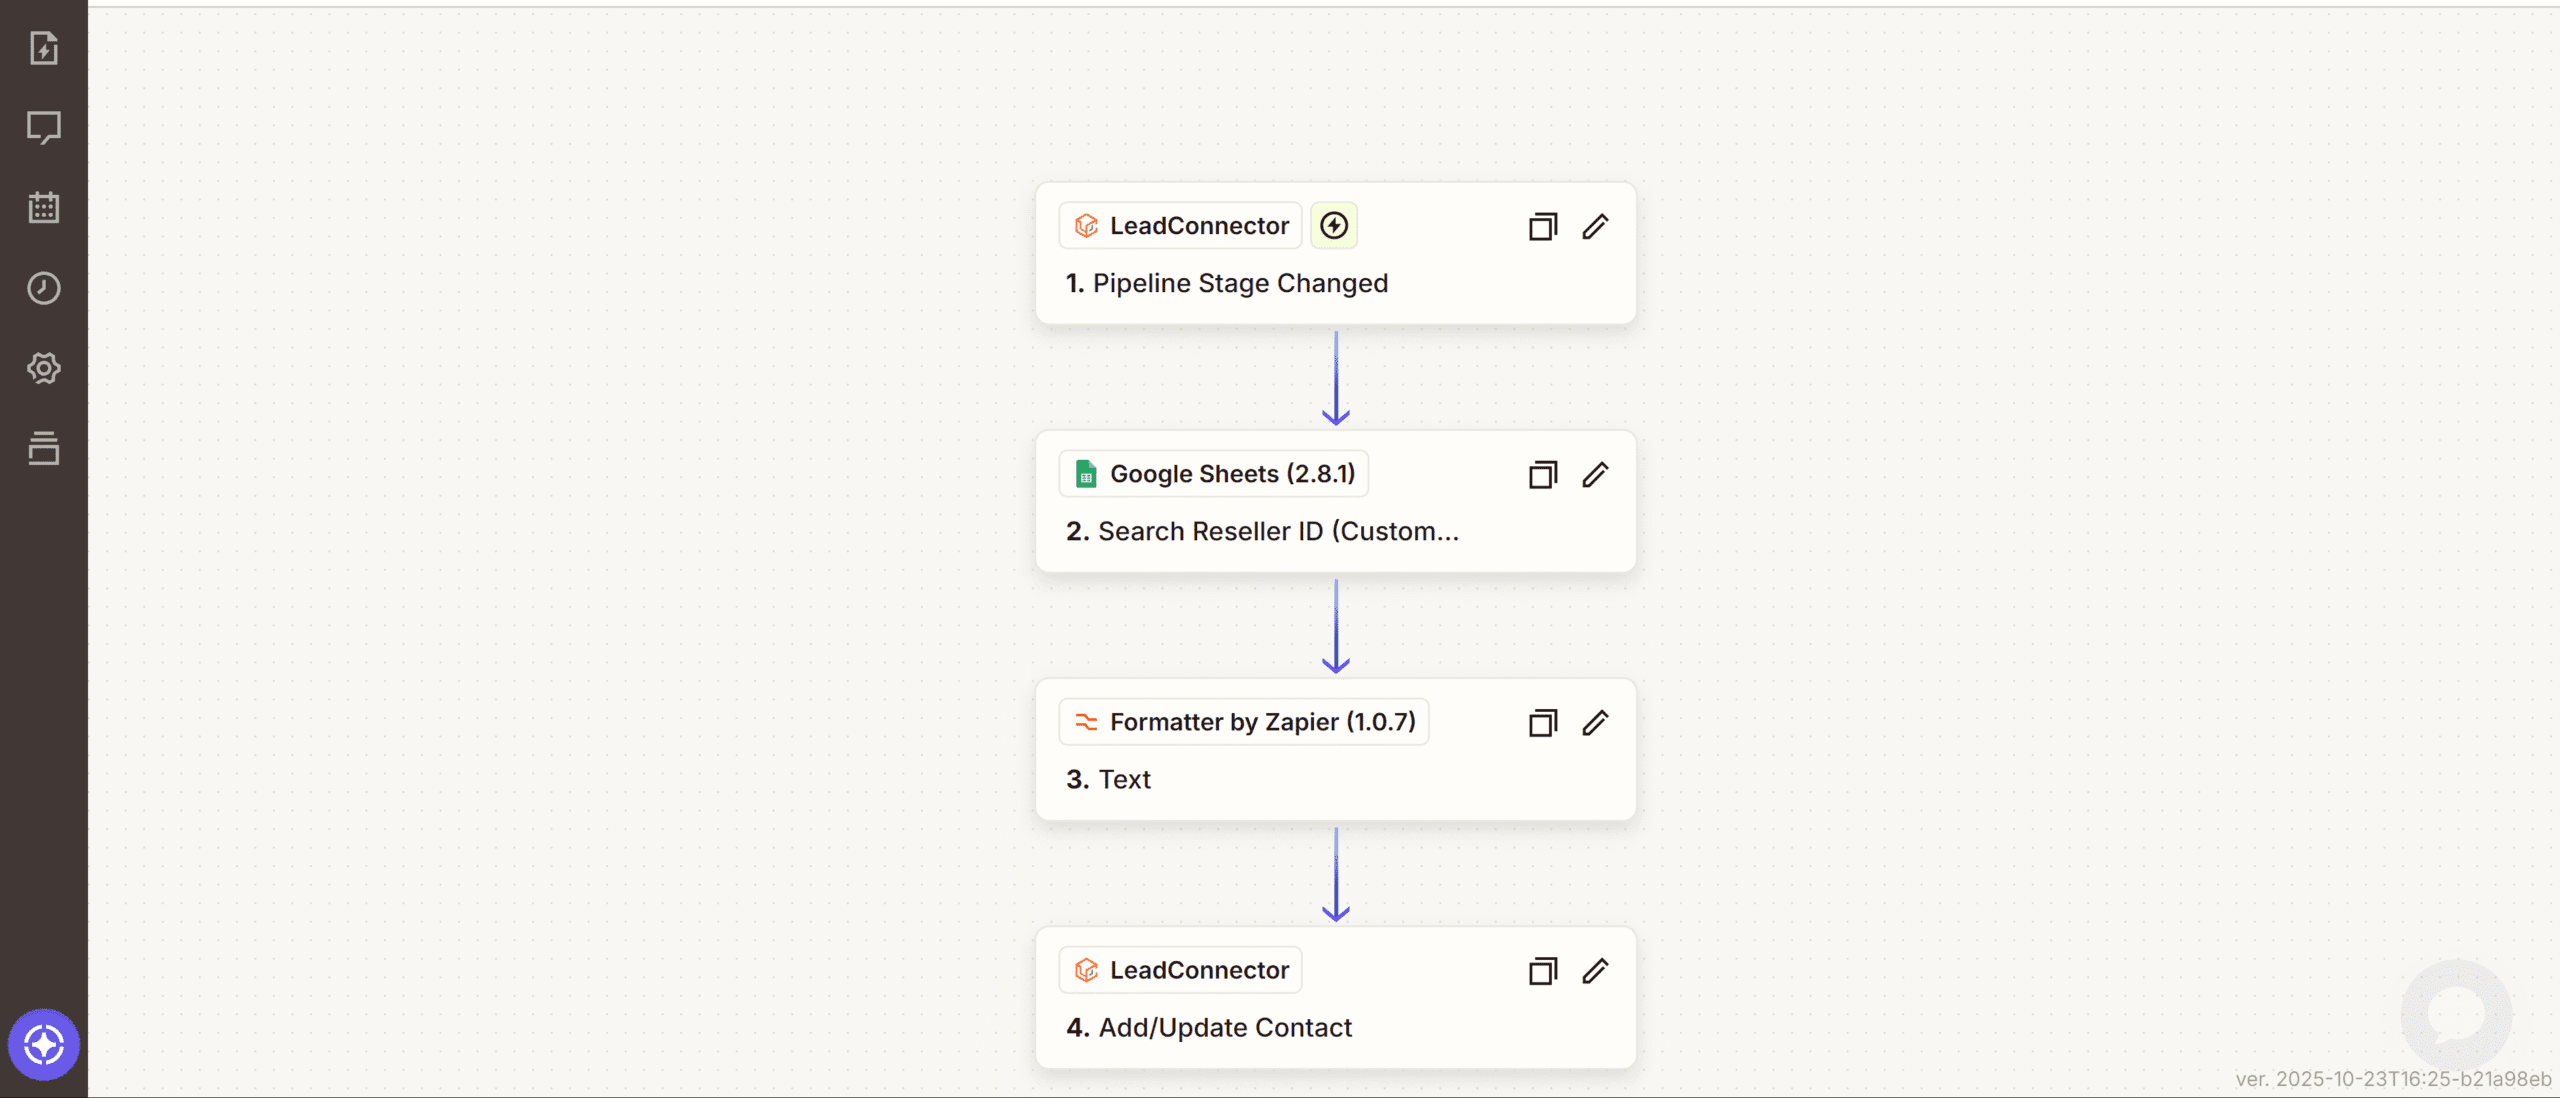Image resolution: width=2560 pixels, height=1098 pixels.
Task: Duplicate the Add/Update Contact step
Action: [x=1543, y=971]
